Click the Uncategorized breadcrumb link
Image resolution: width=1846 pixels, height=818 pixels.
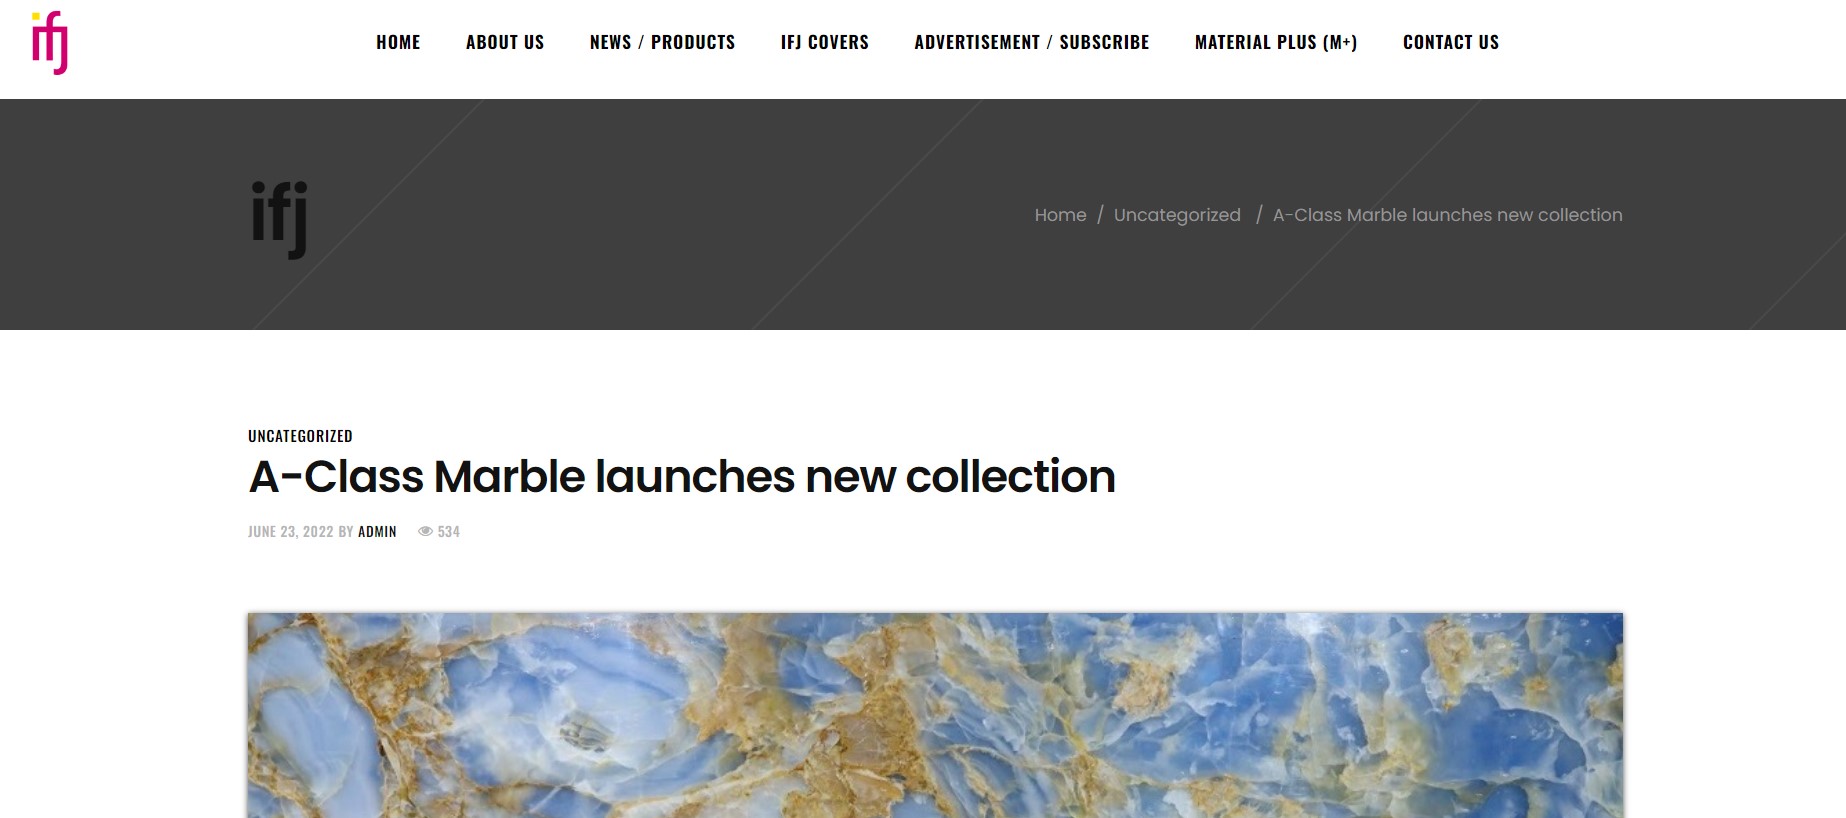point(1177,215)
